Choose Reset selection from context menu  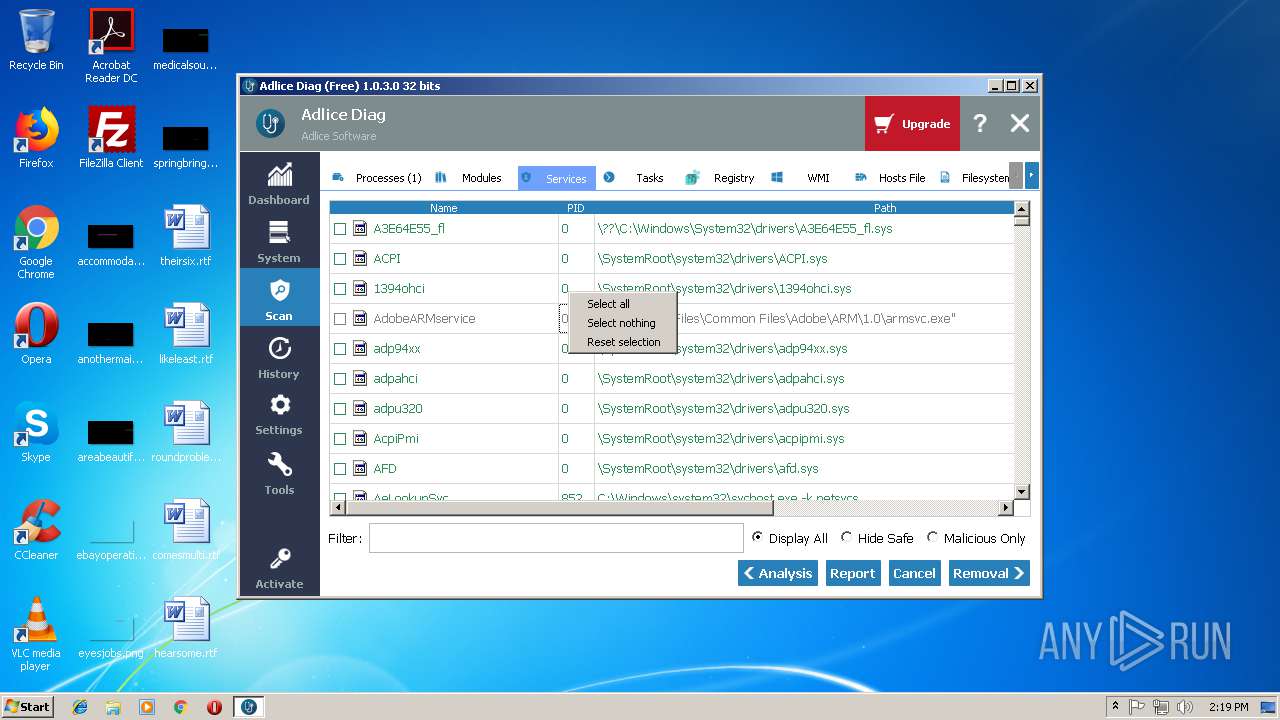[x=623, y=342]
